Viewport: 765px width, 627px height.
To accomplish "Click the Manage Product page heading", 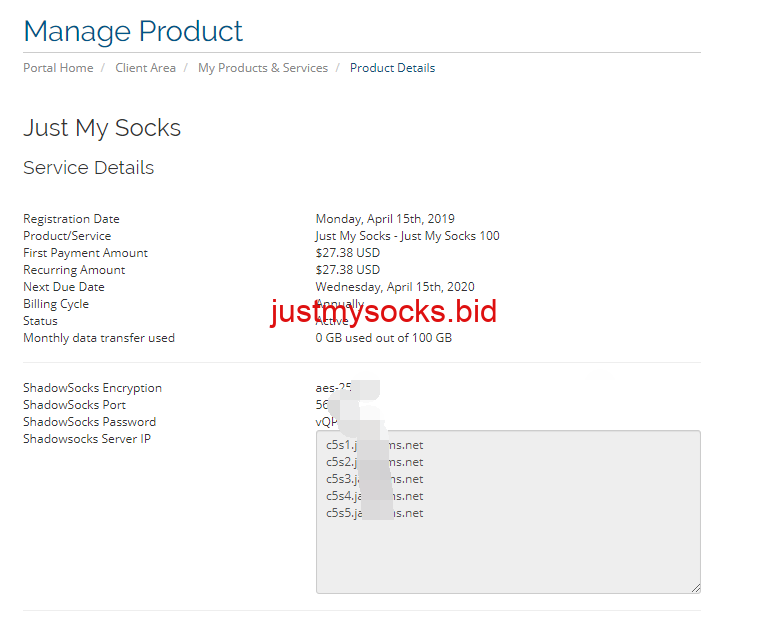I will click(x=133, y=31).
